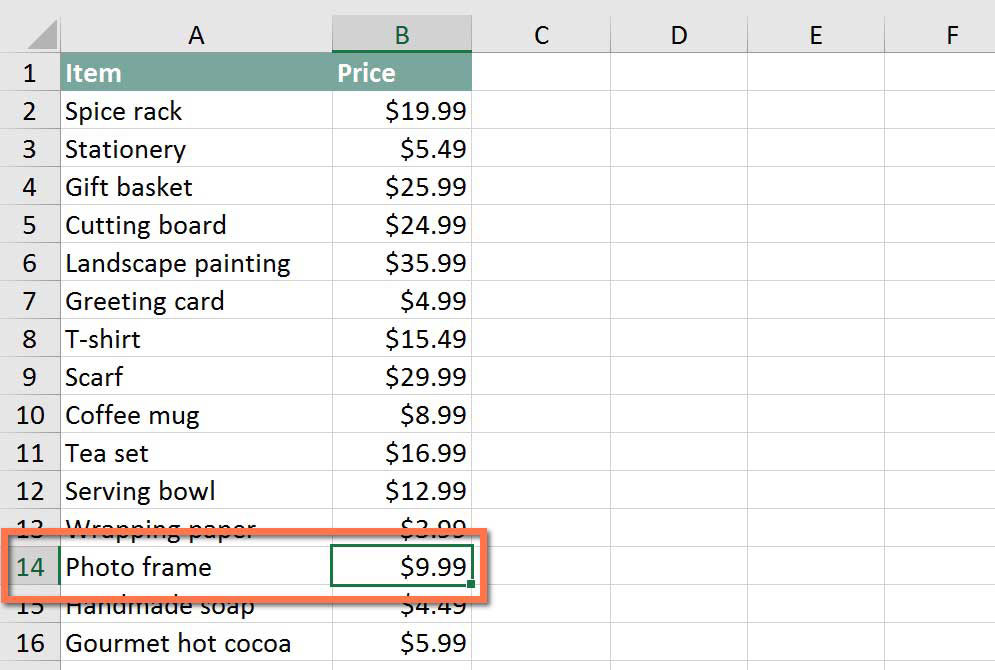
Task: Select the Item header cell
Action: (x=196, y=72)
